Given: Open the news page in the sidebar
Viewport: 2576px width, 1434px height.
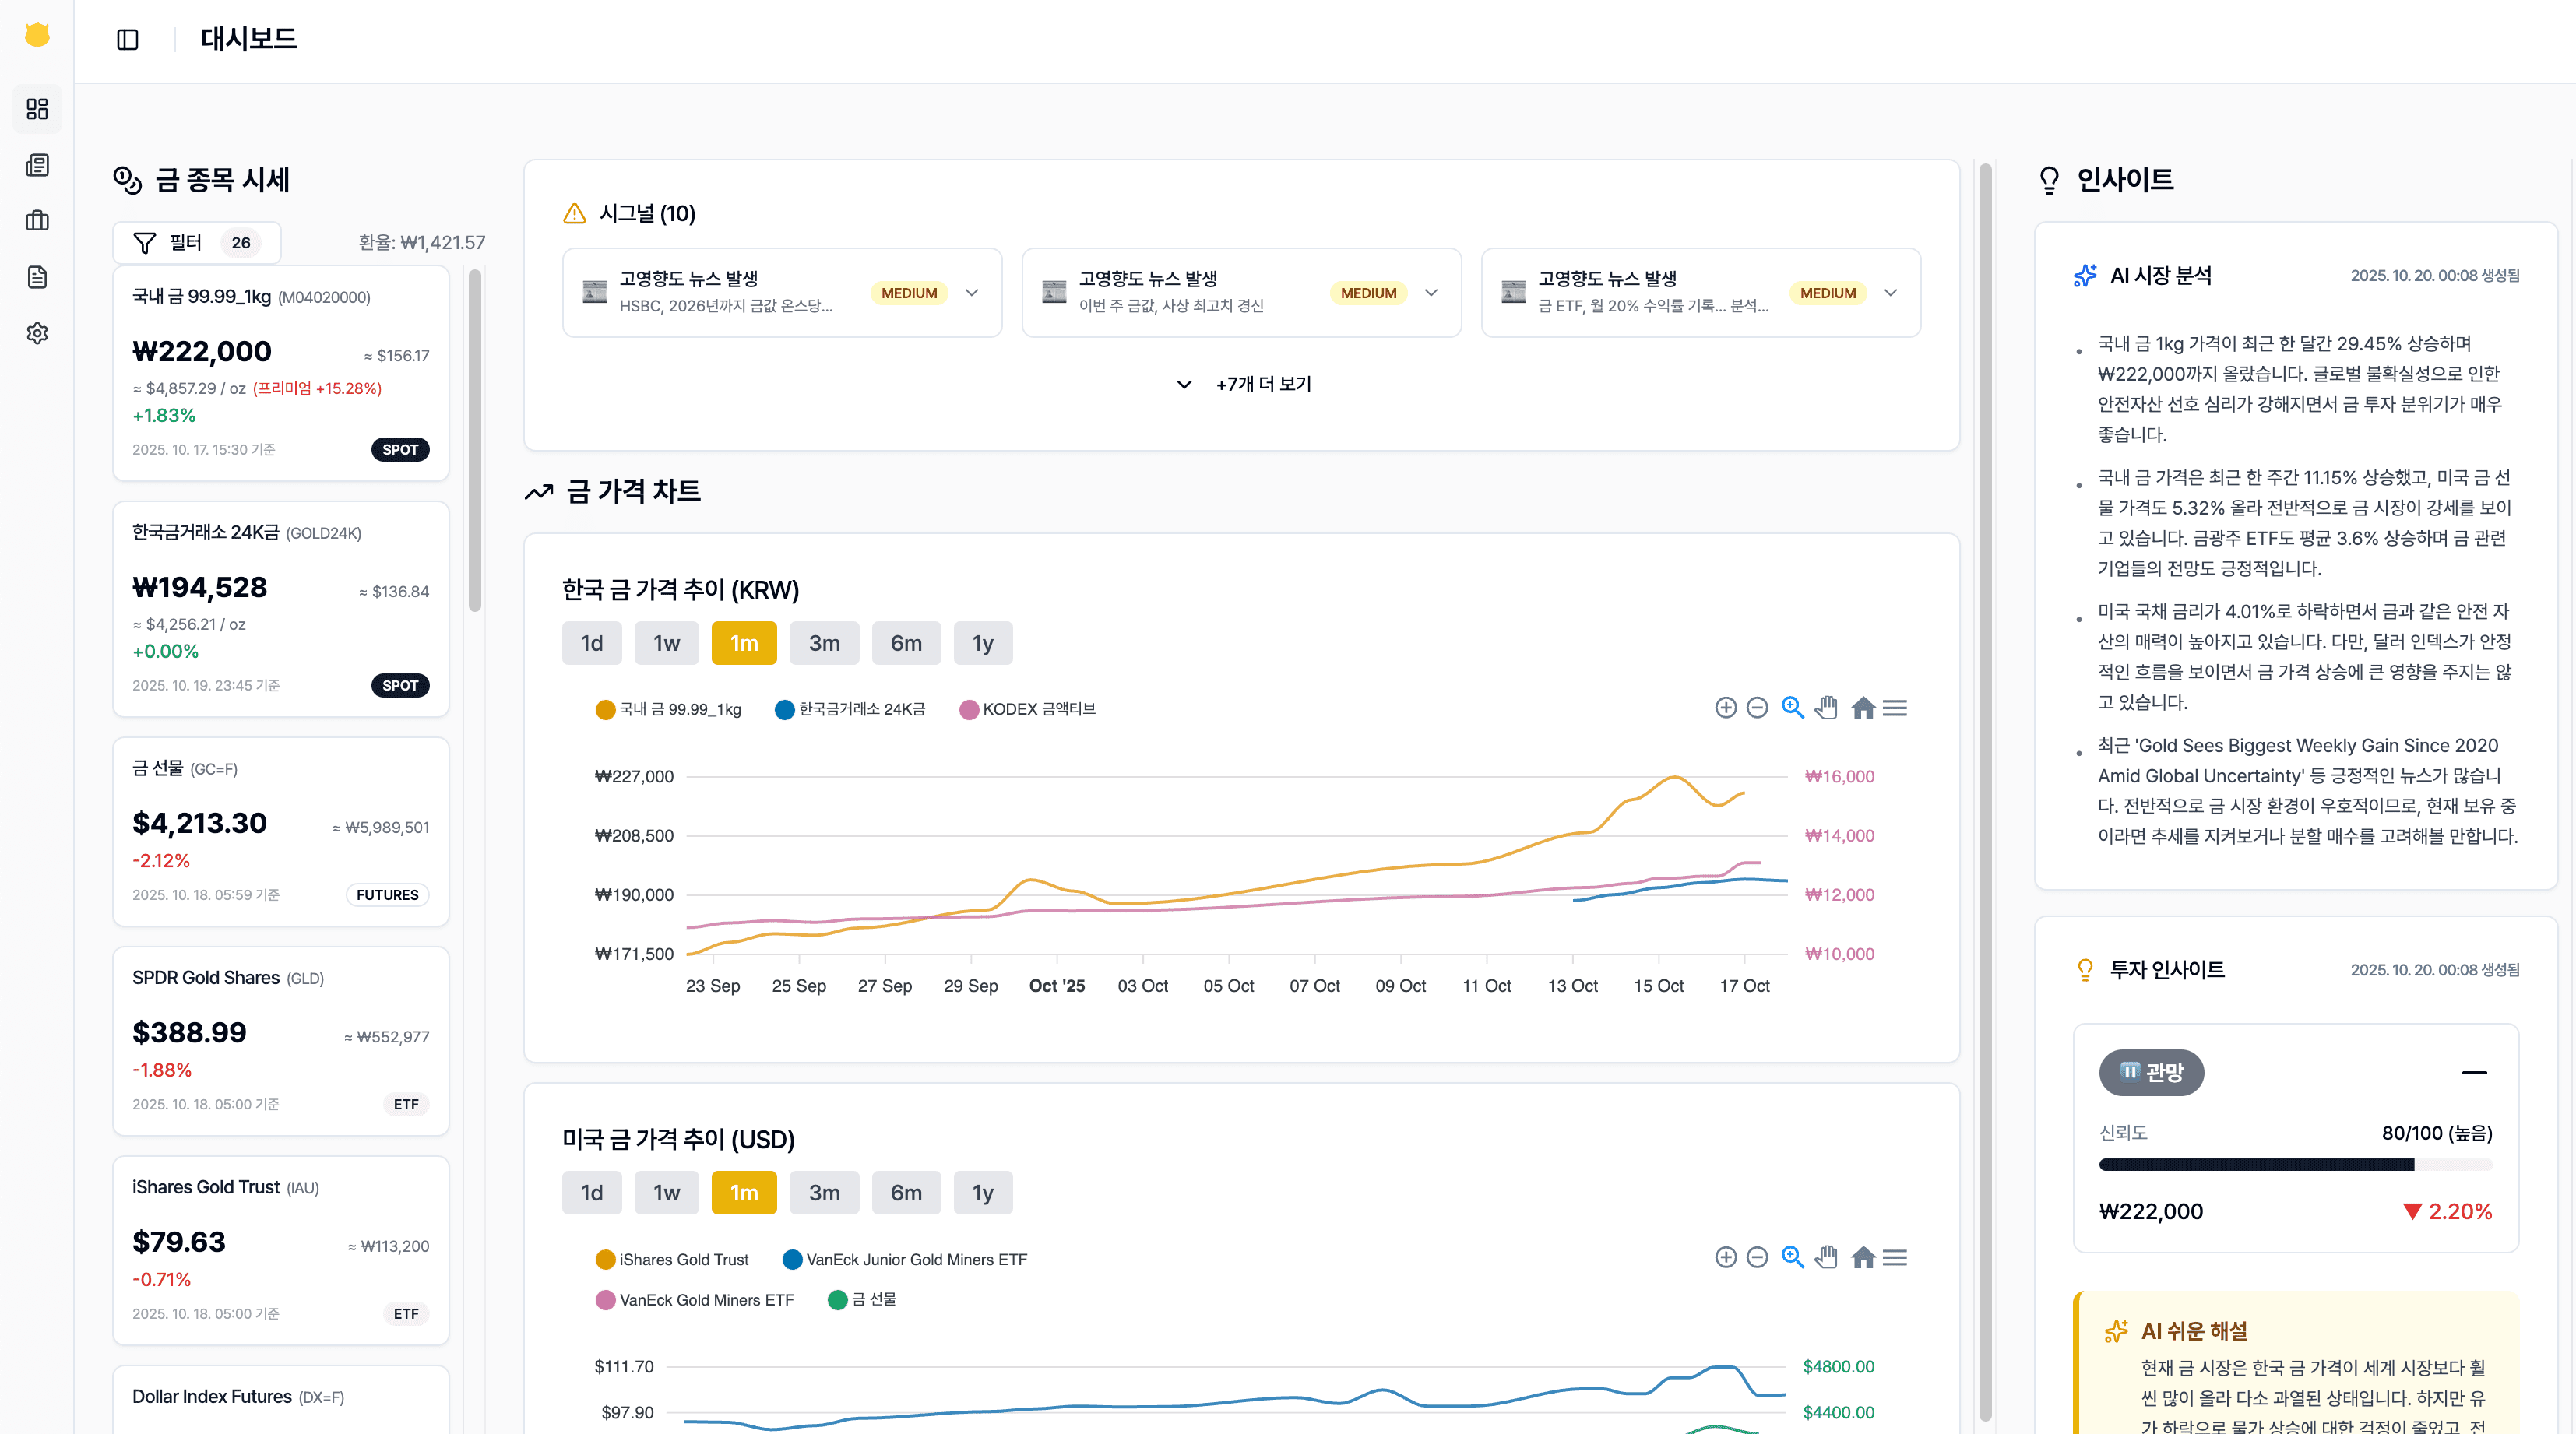Looking at the screenshot, I should [x=37, y=165].
